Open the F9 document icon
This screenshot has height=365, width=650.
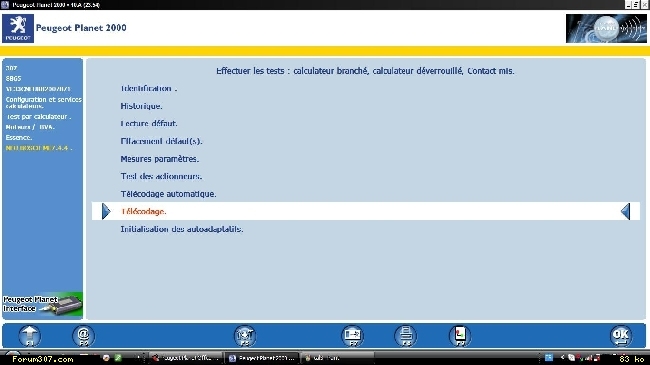pyautogui.click(x=460, y=336)
